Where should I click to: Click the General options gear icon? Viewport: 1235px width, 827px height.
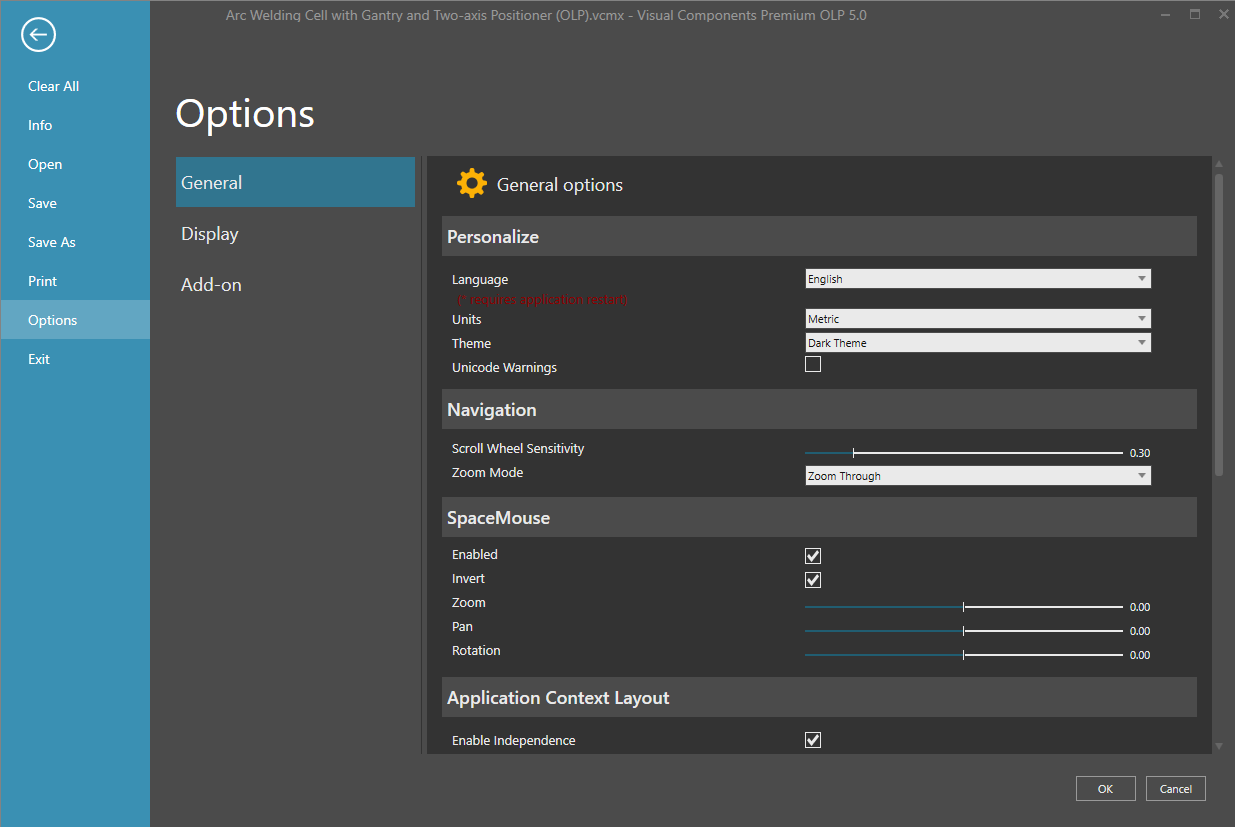pyautogui.click(x=471, y=184)
